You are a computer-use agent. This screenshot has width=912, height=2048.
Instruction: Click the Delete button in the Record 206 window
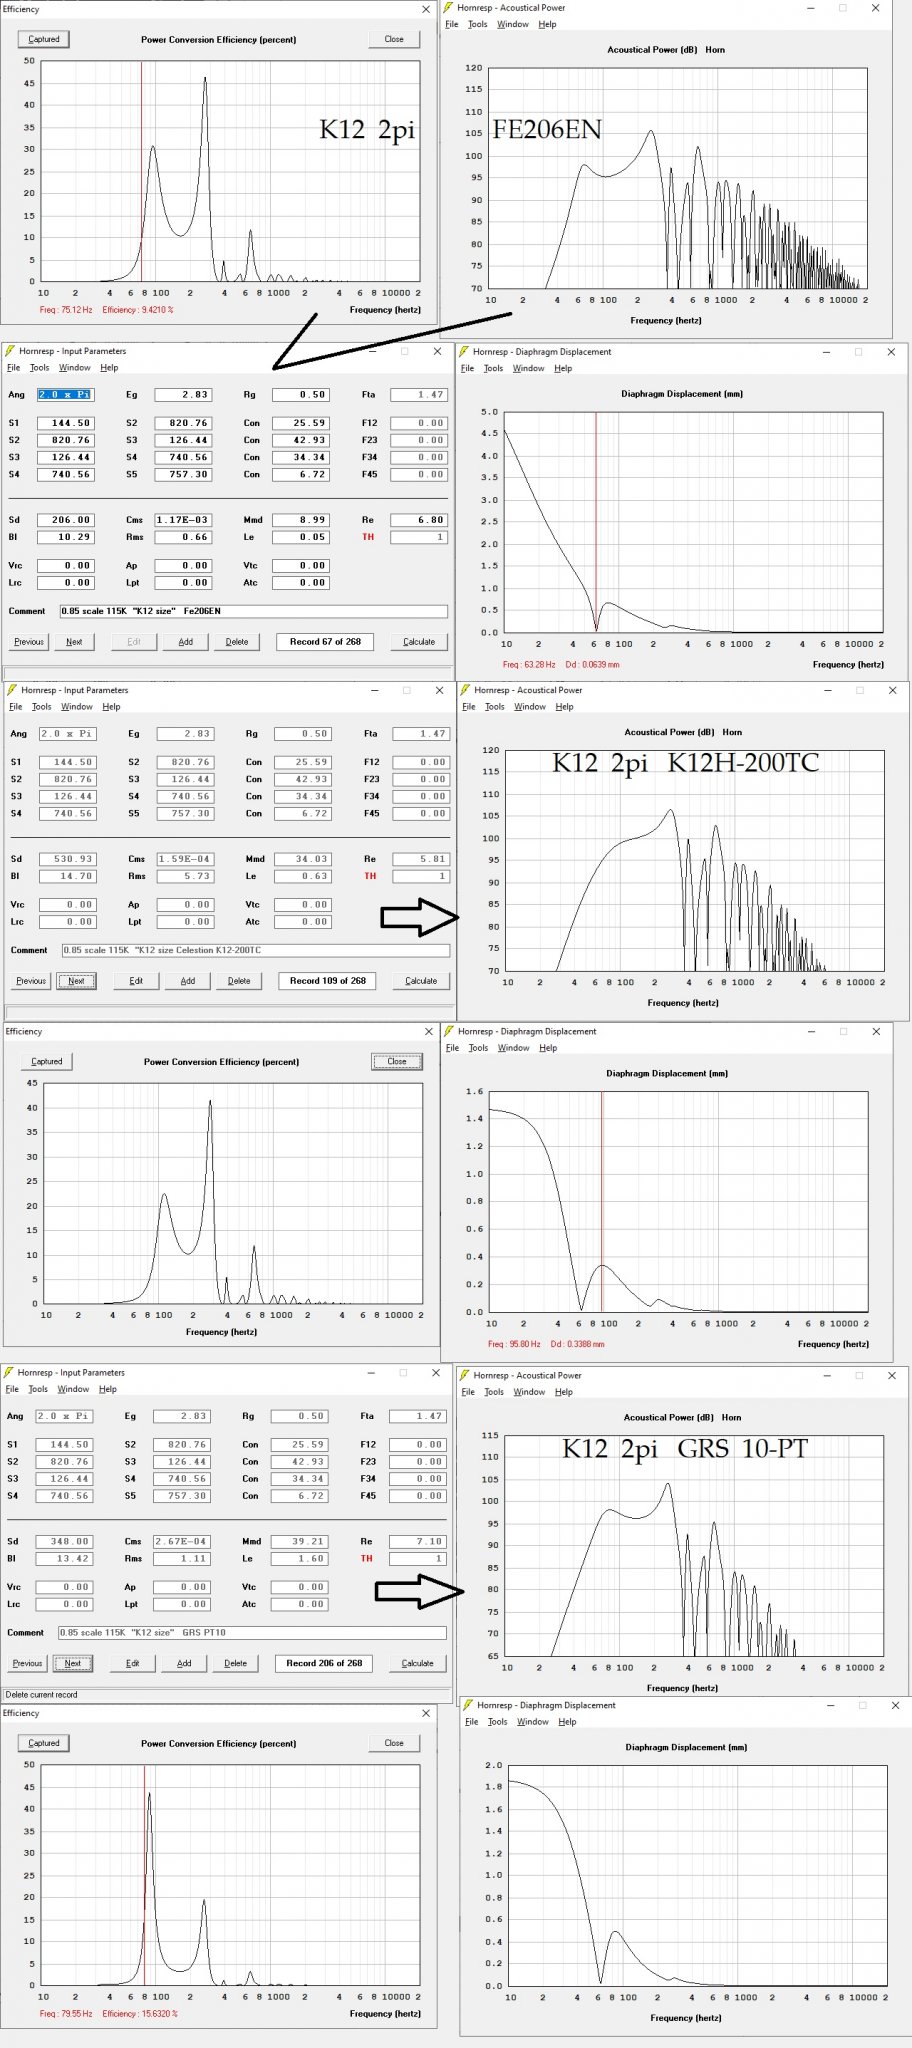(236, 1663)
